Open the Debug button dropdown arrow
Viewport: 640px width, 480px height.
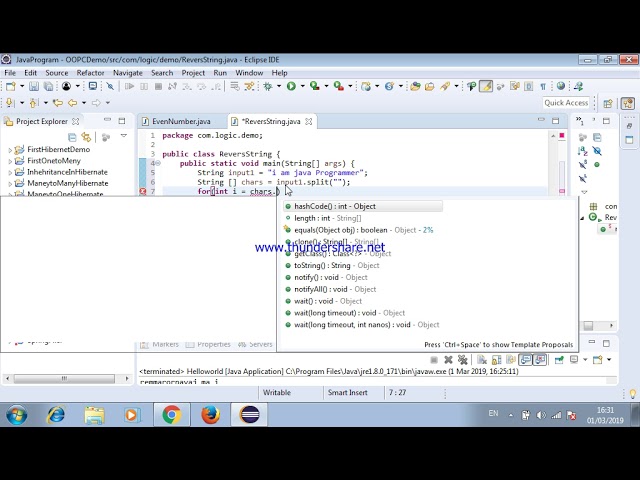click(x=279, y=86)
